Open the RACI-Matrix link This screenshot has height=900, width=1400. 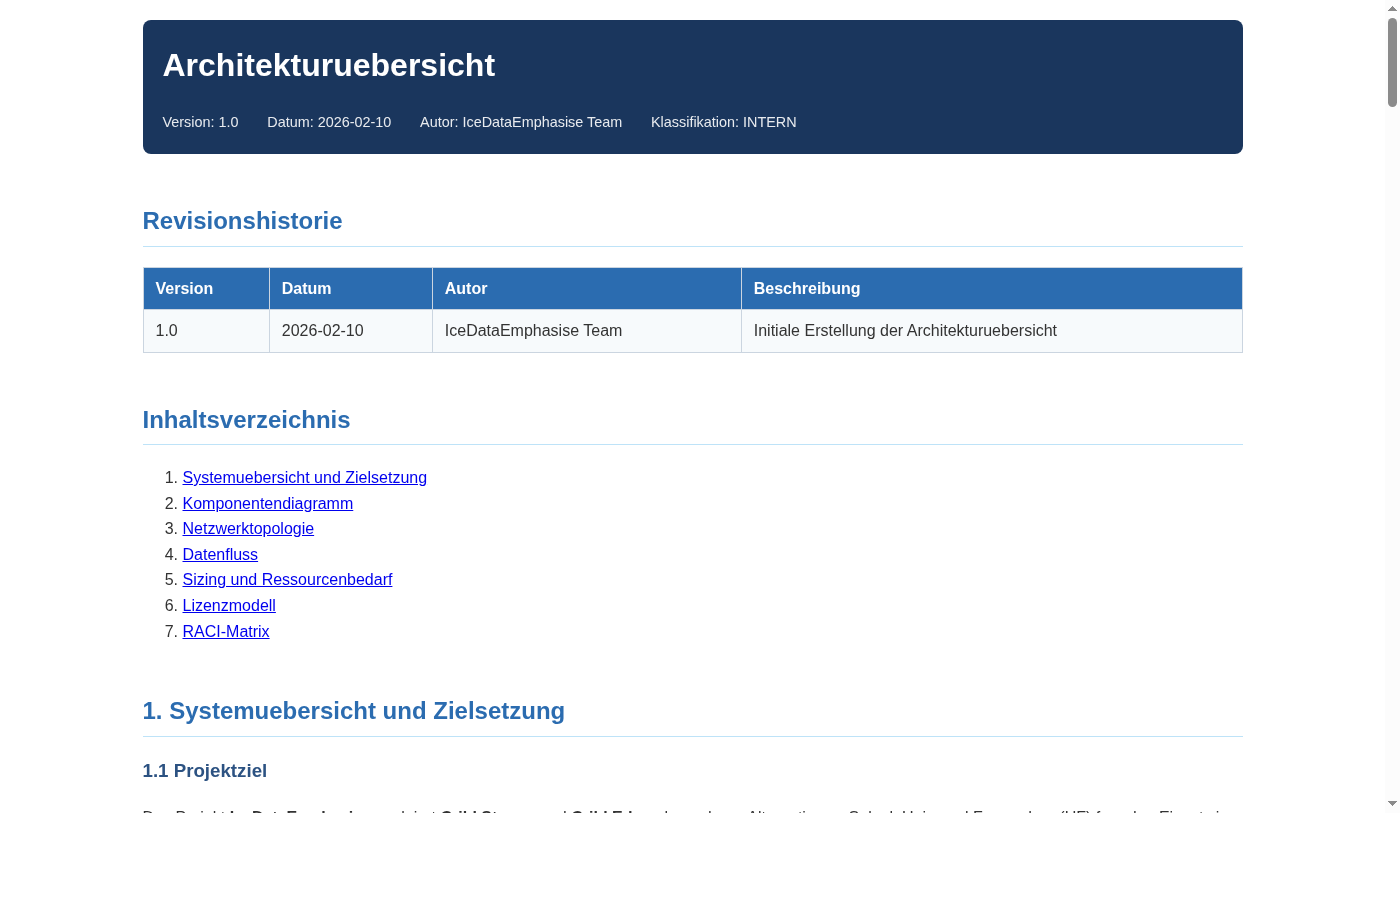point(225,631)
